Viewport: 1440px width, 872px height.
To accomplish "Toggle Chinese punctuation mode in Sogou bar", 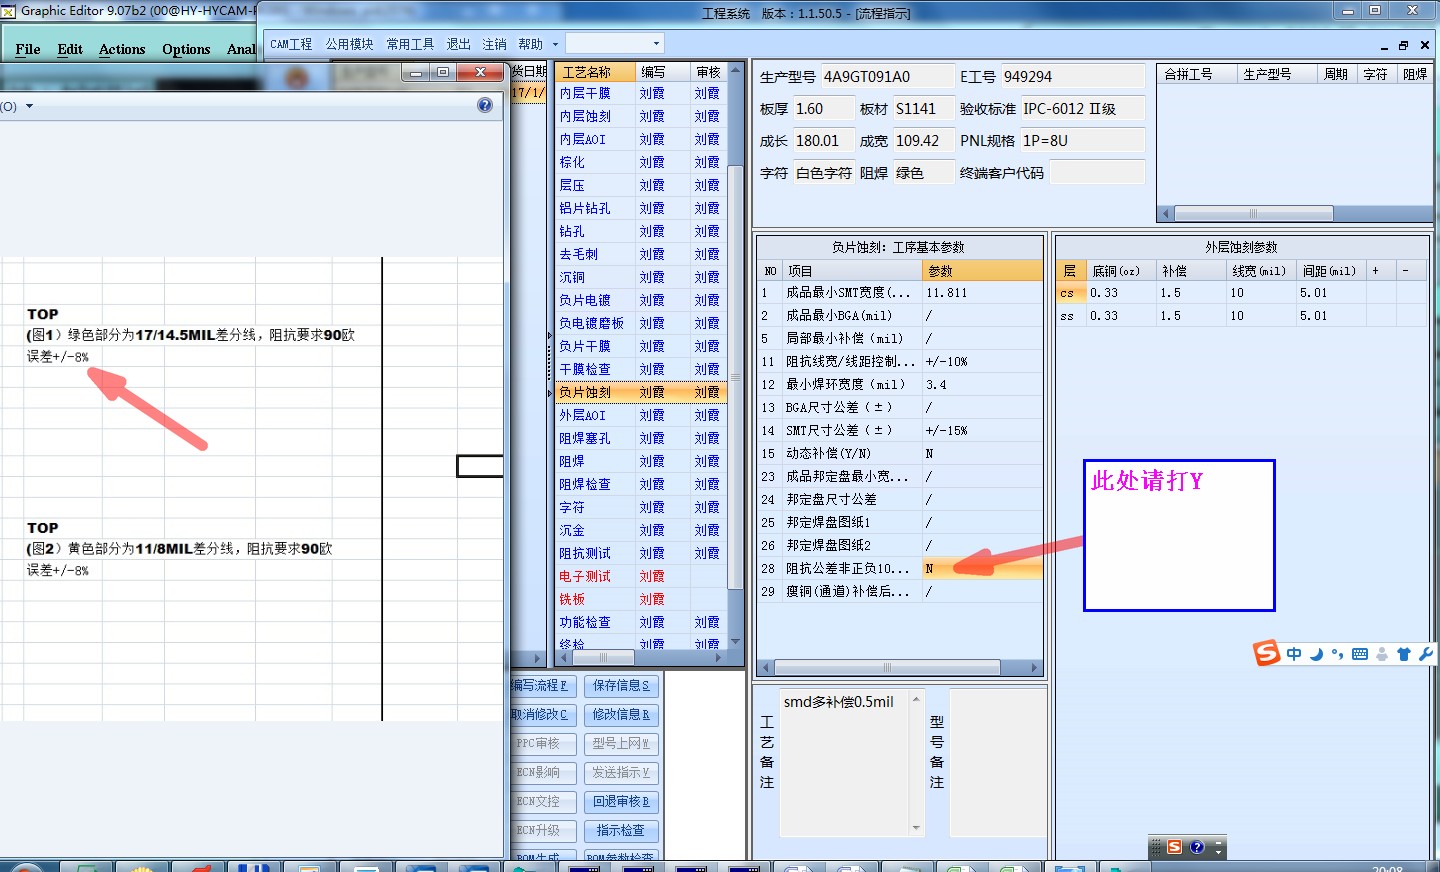I will tap(1338, 654).
